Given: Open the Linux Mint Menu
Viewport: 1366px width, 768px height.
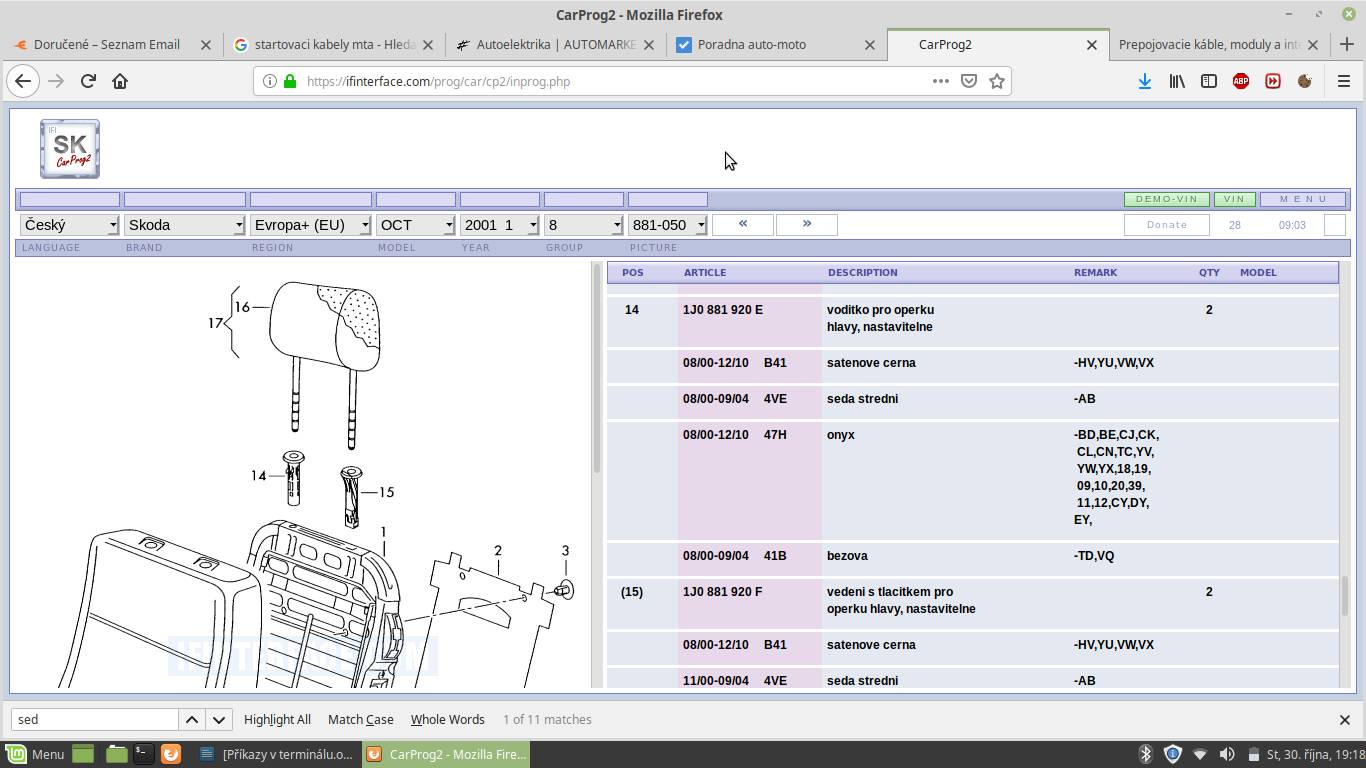Looking at the screenshot, I should 34,754.
